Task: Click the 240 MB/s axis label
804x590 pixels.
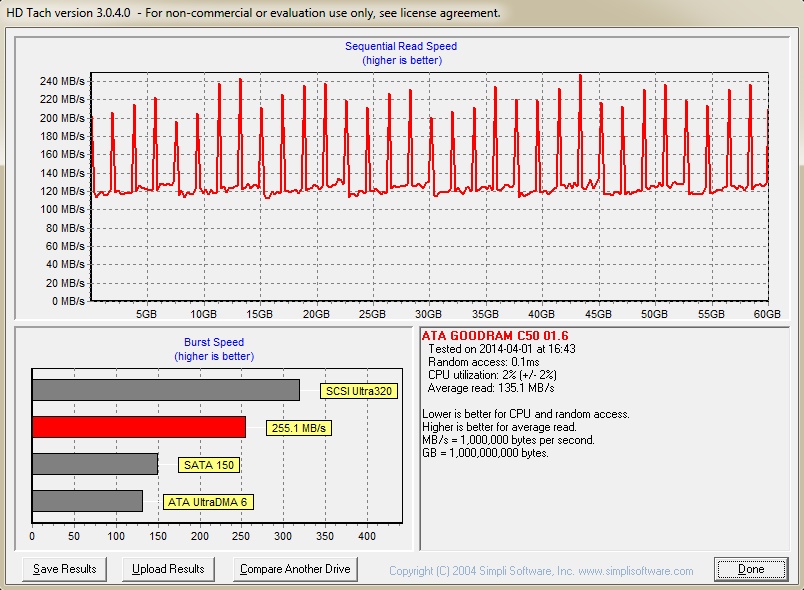Action: tap(62, 81)
